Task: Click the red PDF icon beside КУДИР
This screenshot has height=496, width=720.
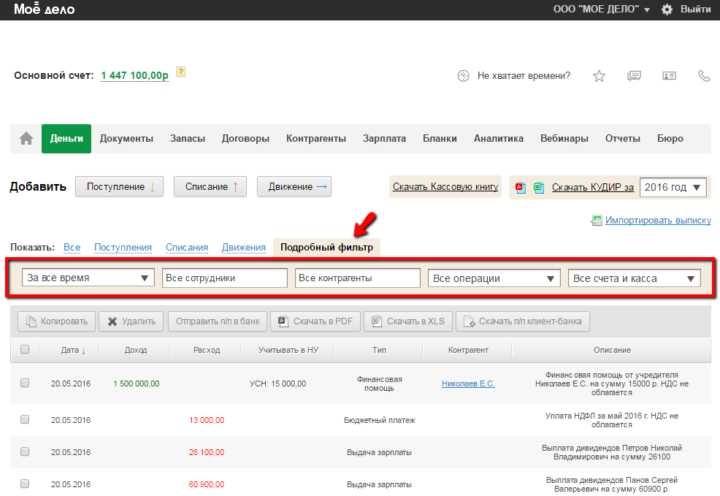Action: 520,187
